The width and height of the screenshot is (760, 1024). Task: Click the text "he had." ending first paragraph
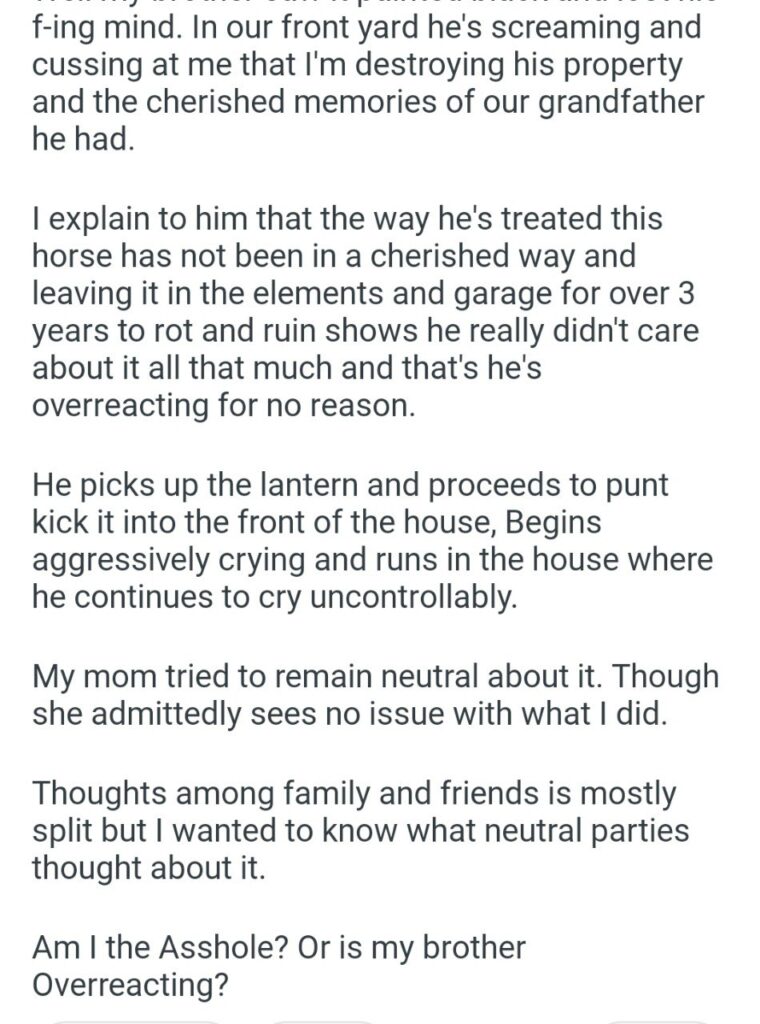(82, 140)
